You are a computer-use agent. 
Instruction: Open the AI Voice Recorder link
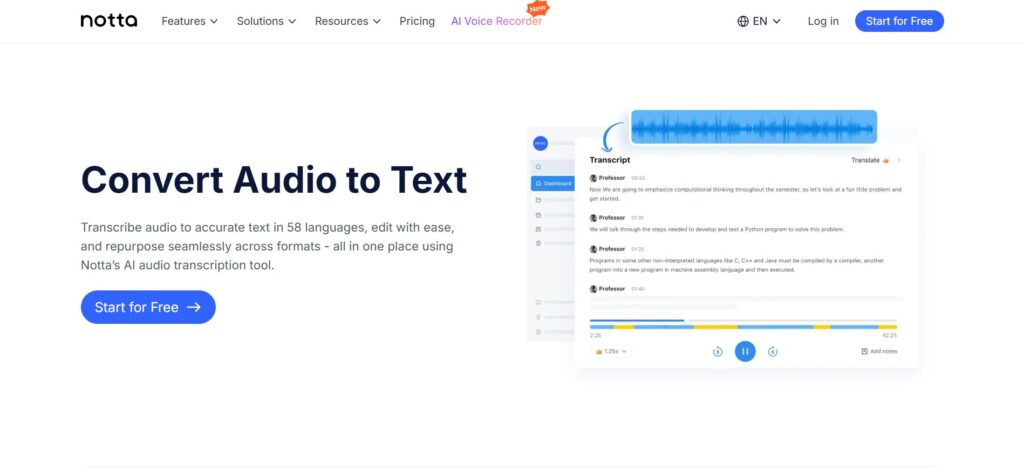click(496, 21)
